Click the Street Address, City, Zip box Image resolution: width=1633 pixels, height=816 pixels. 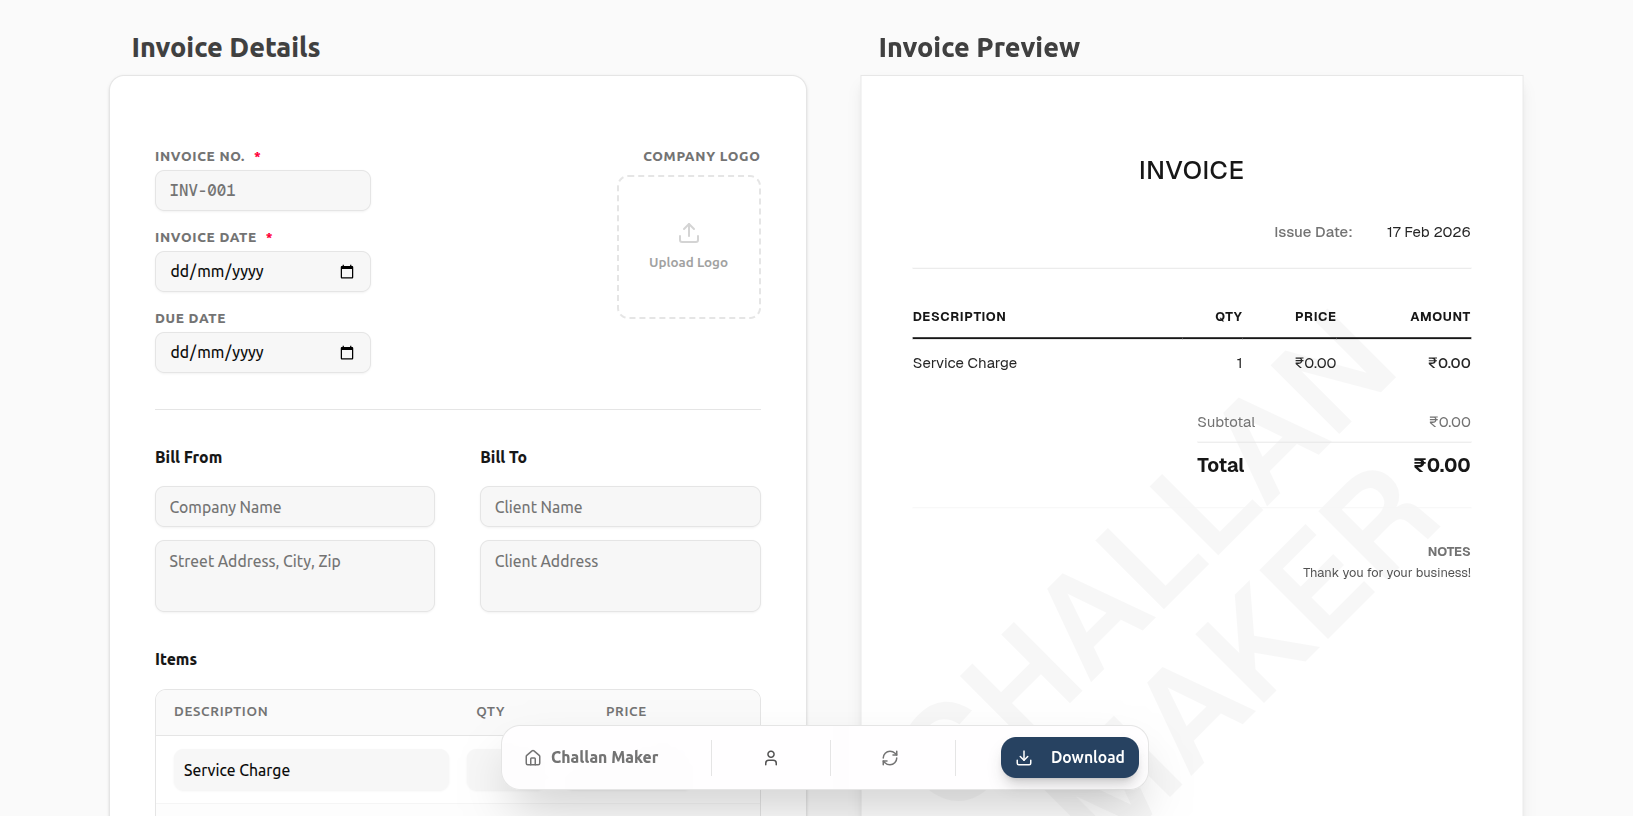(294, 576)
